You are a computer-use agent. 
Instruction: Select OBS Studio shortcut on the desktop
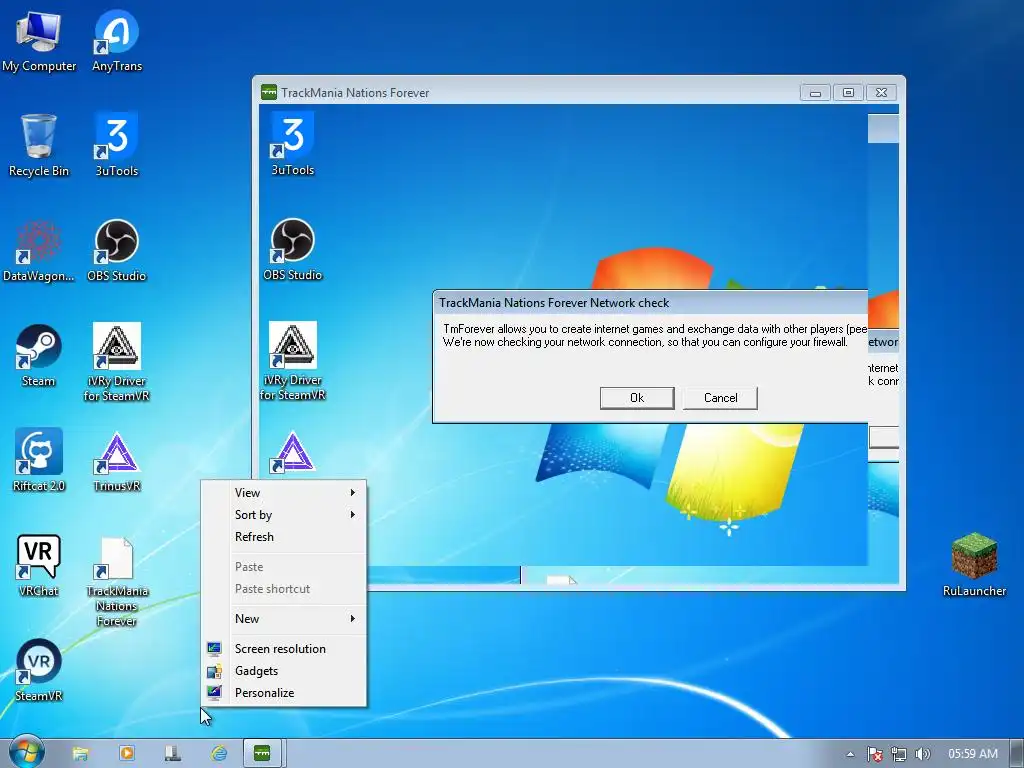pyautogui.click(x=117, y=251)
